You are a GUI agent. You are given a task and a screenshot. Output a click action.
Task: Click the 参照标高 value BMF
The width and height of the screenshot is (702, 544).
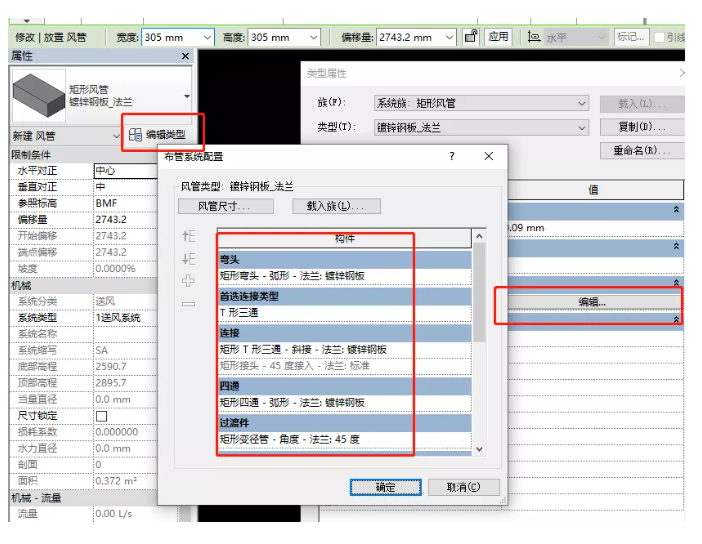coord(125,203)
